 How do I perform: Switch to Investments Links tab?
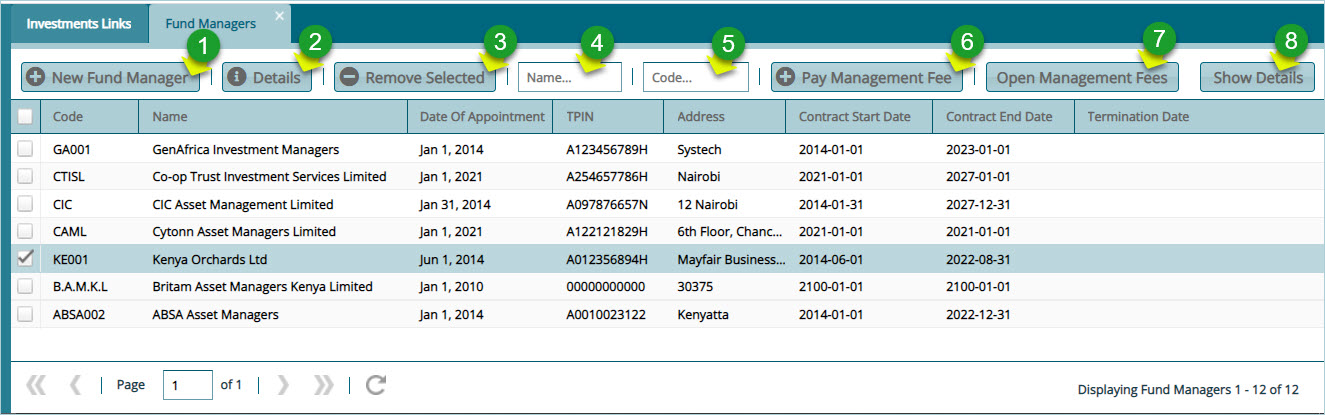pos(79,24)
